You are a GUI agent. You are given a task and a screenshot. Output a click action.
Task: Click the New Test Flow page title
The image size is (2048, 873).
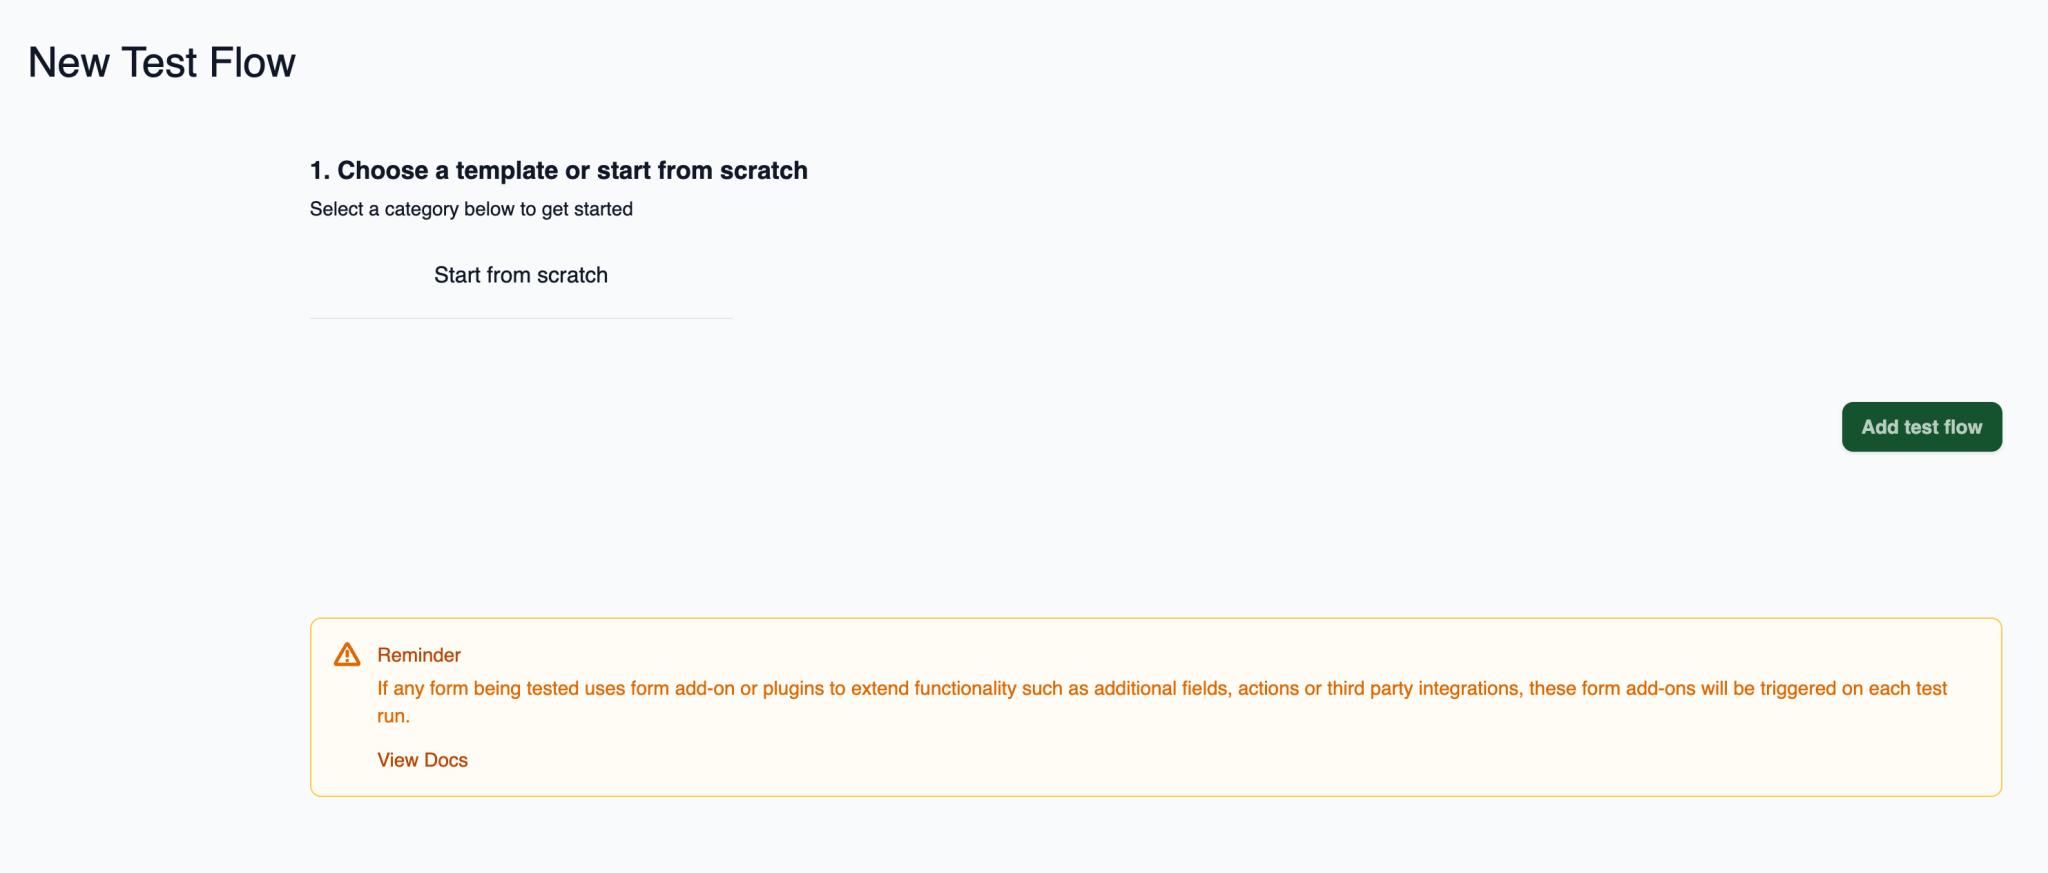point(162,61)
